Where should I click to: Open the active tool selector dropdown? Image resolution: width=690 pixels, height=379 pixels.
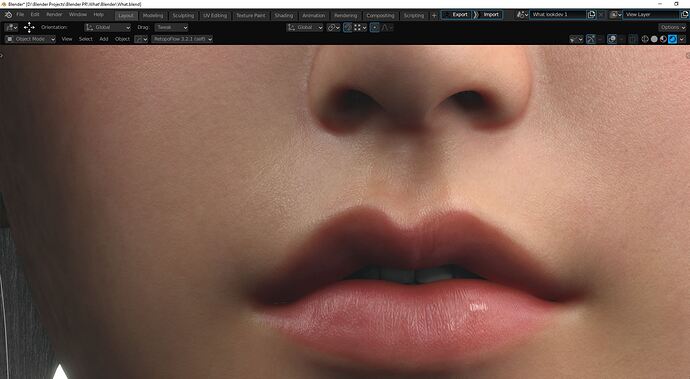[11, 27]
